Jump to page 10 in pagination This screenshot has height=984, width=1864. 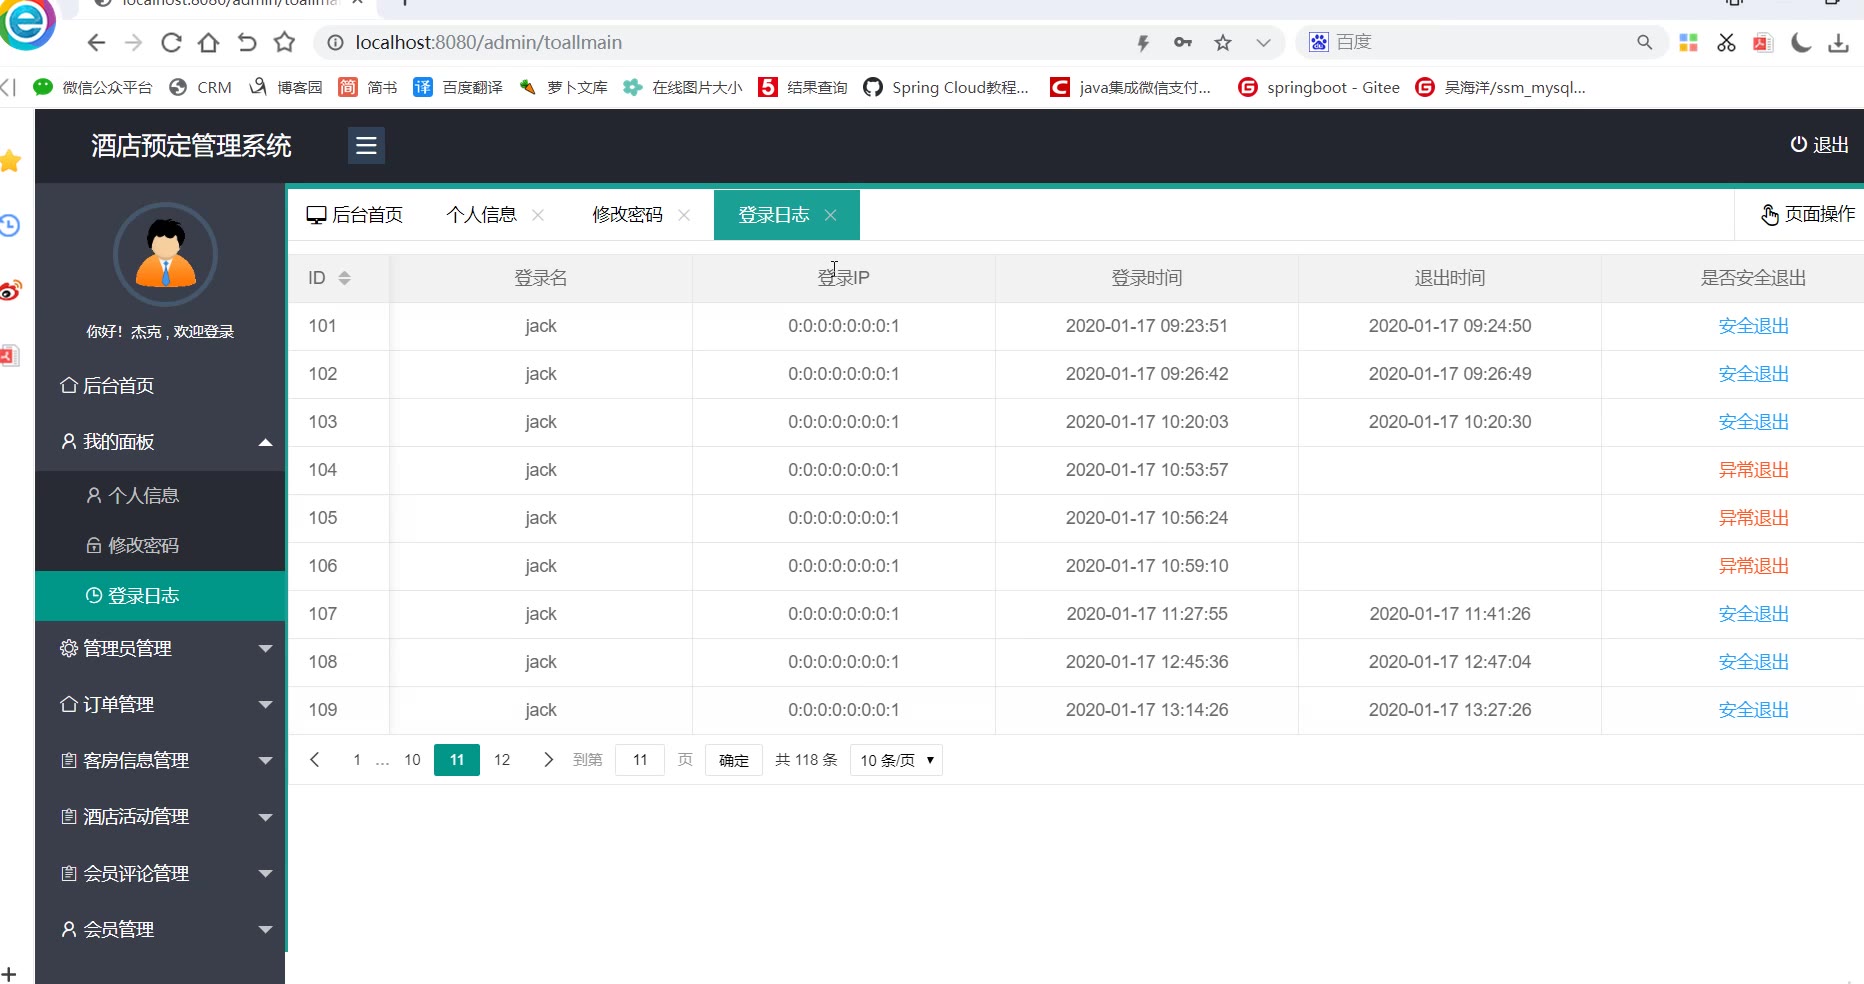412,760
